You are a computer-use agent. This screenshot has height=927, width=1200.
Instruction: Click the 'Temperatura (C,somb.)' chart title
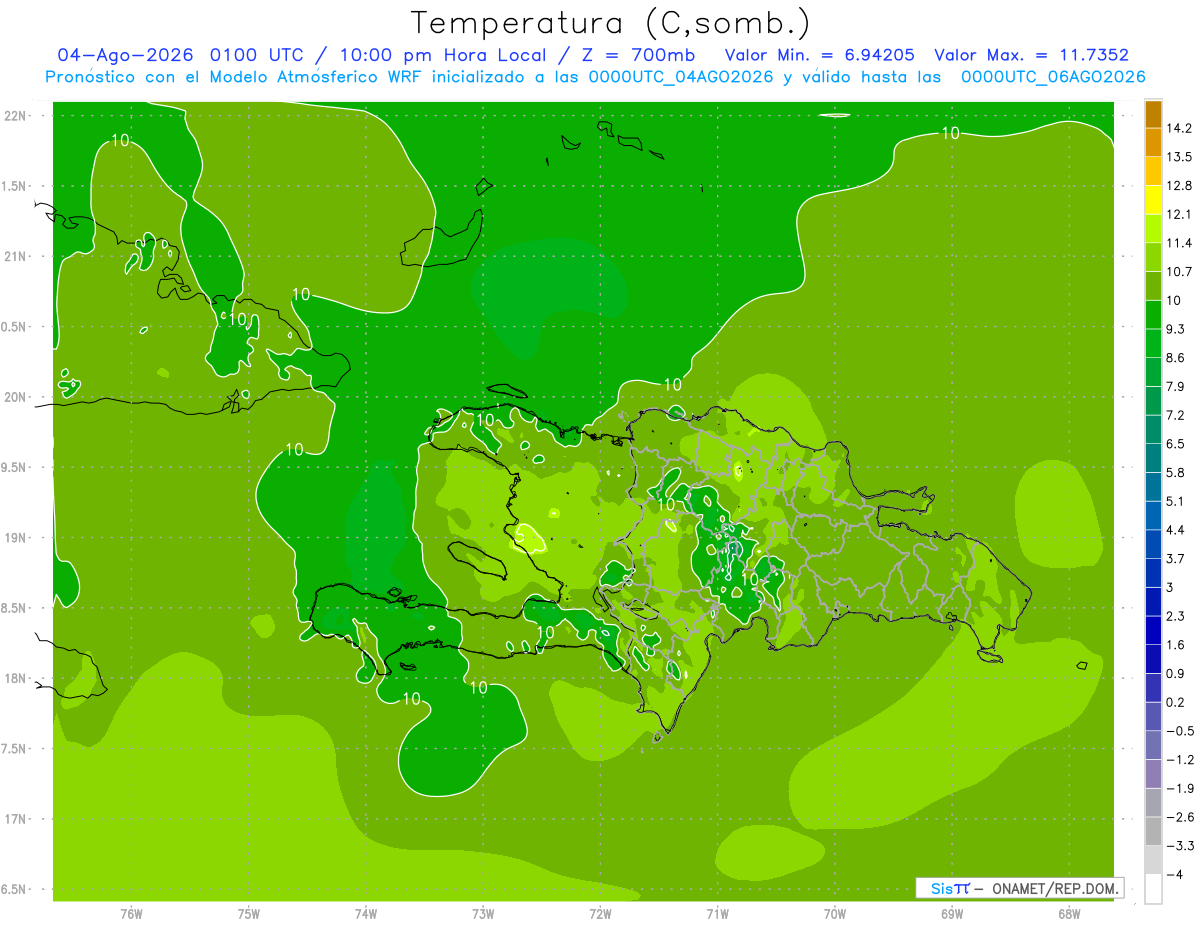610,22
